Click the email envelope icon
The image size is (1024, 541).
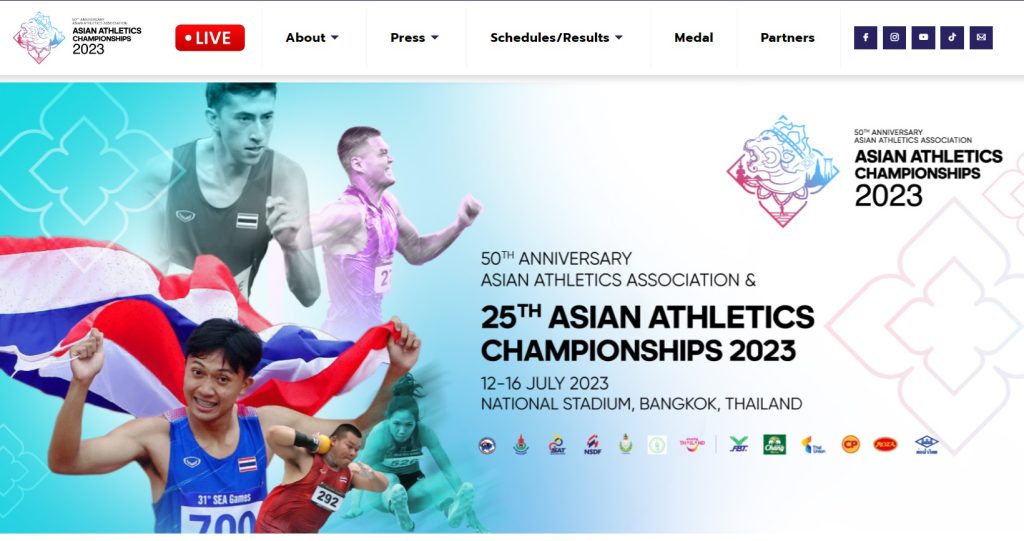point(981,38)
